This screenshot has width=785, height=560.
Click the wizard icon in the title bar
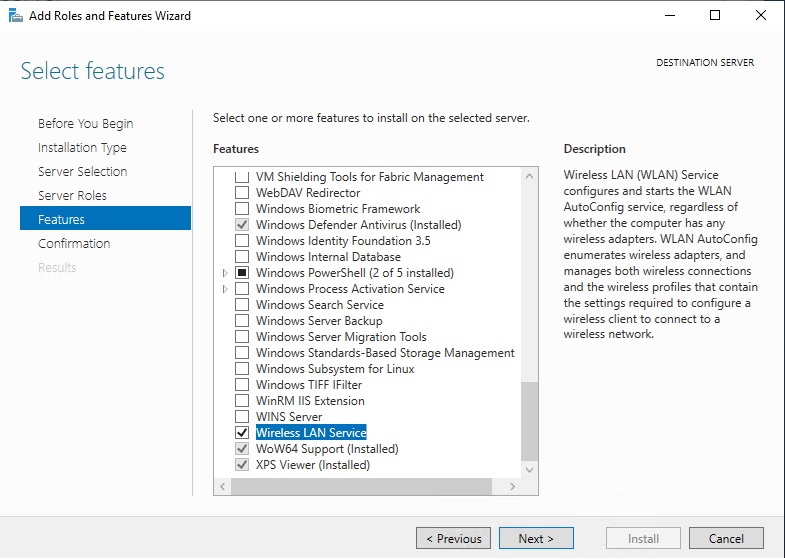tap(16, 16)
